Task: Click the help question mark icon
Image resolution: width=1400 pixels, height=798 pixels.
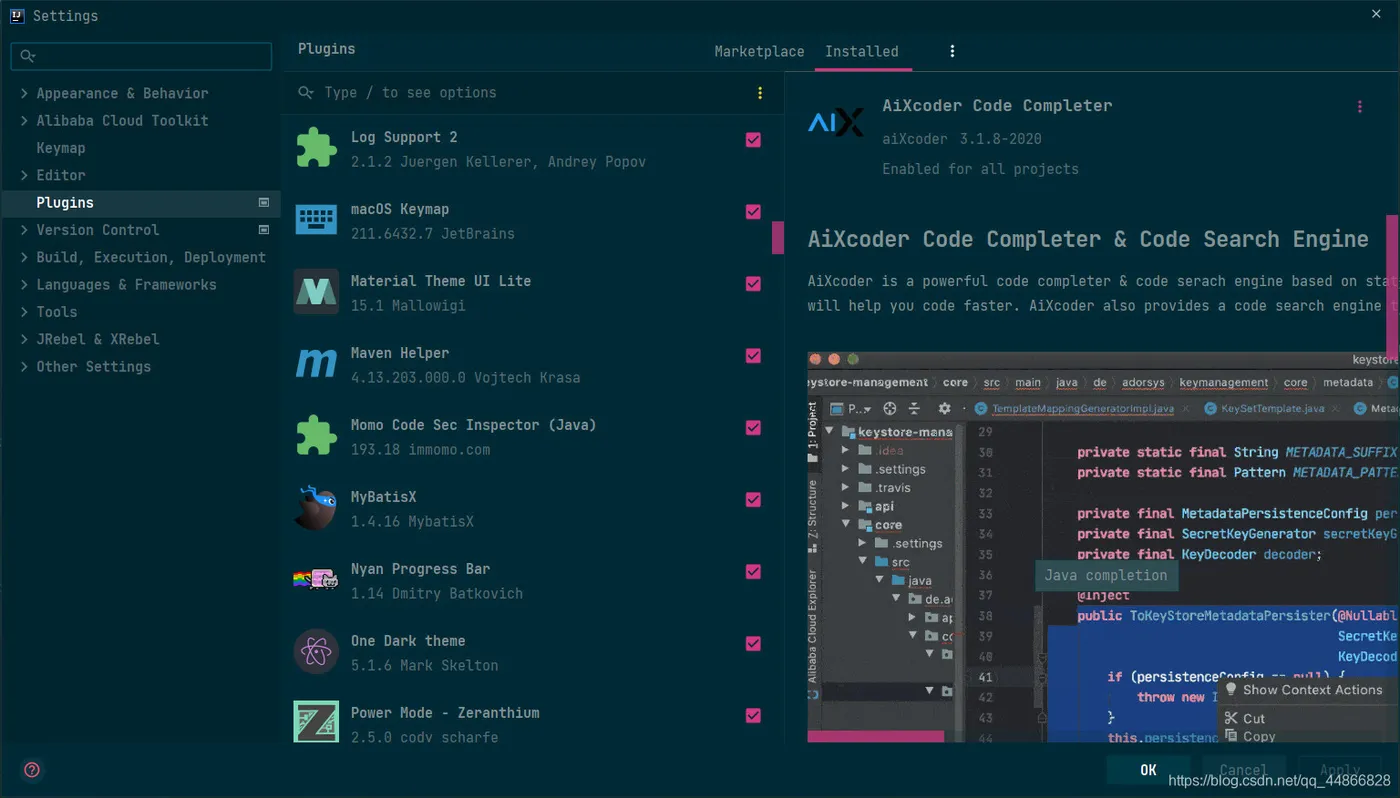Action: [x=32, y=770]
